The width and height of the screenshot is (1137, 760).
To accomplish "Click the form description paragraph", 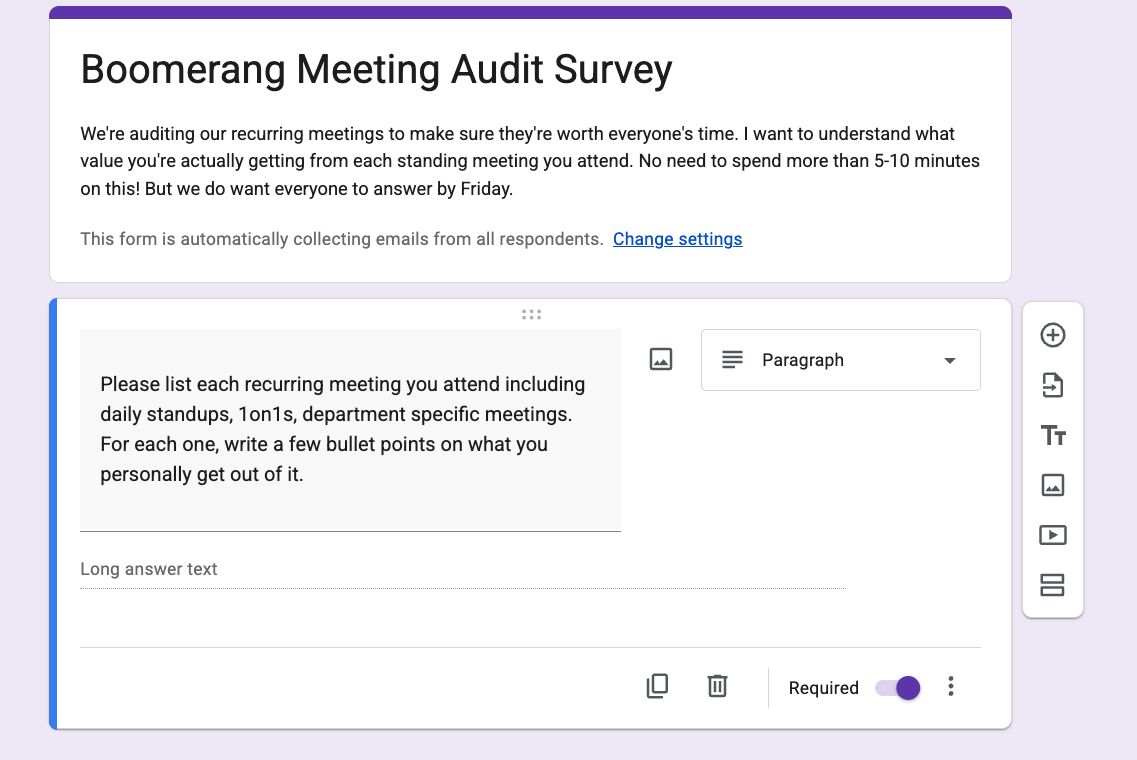I will (x=530, y=161).
